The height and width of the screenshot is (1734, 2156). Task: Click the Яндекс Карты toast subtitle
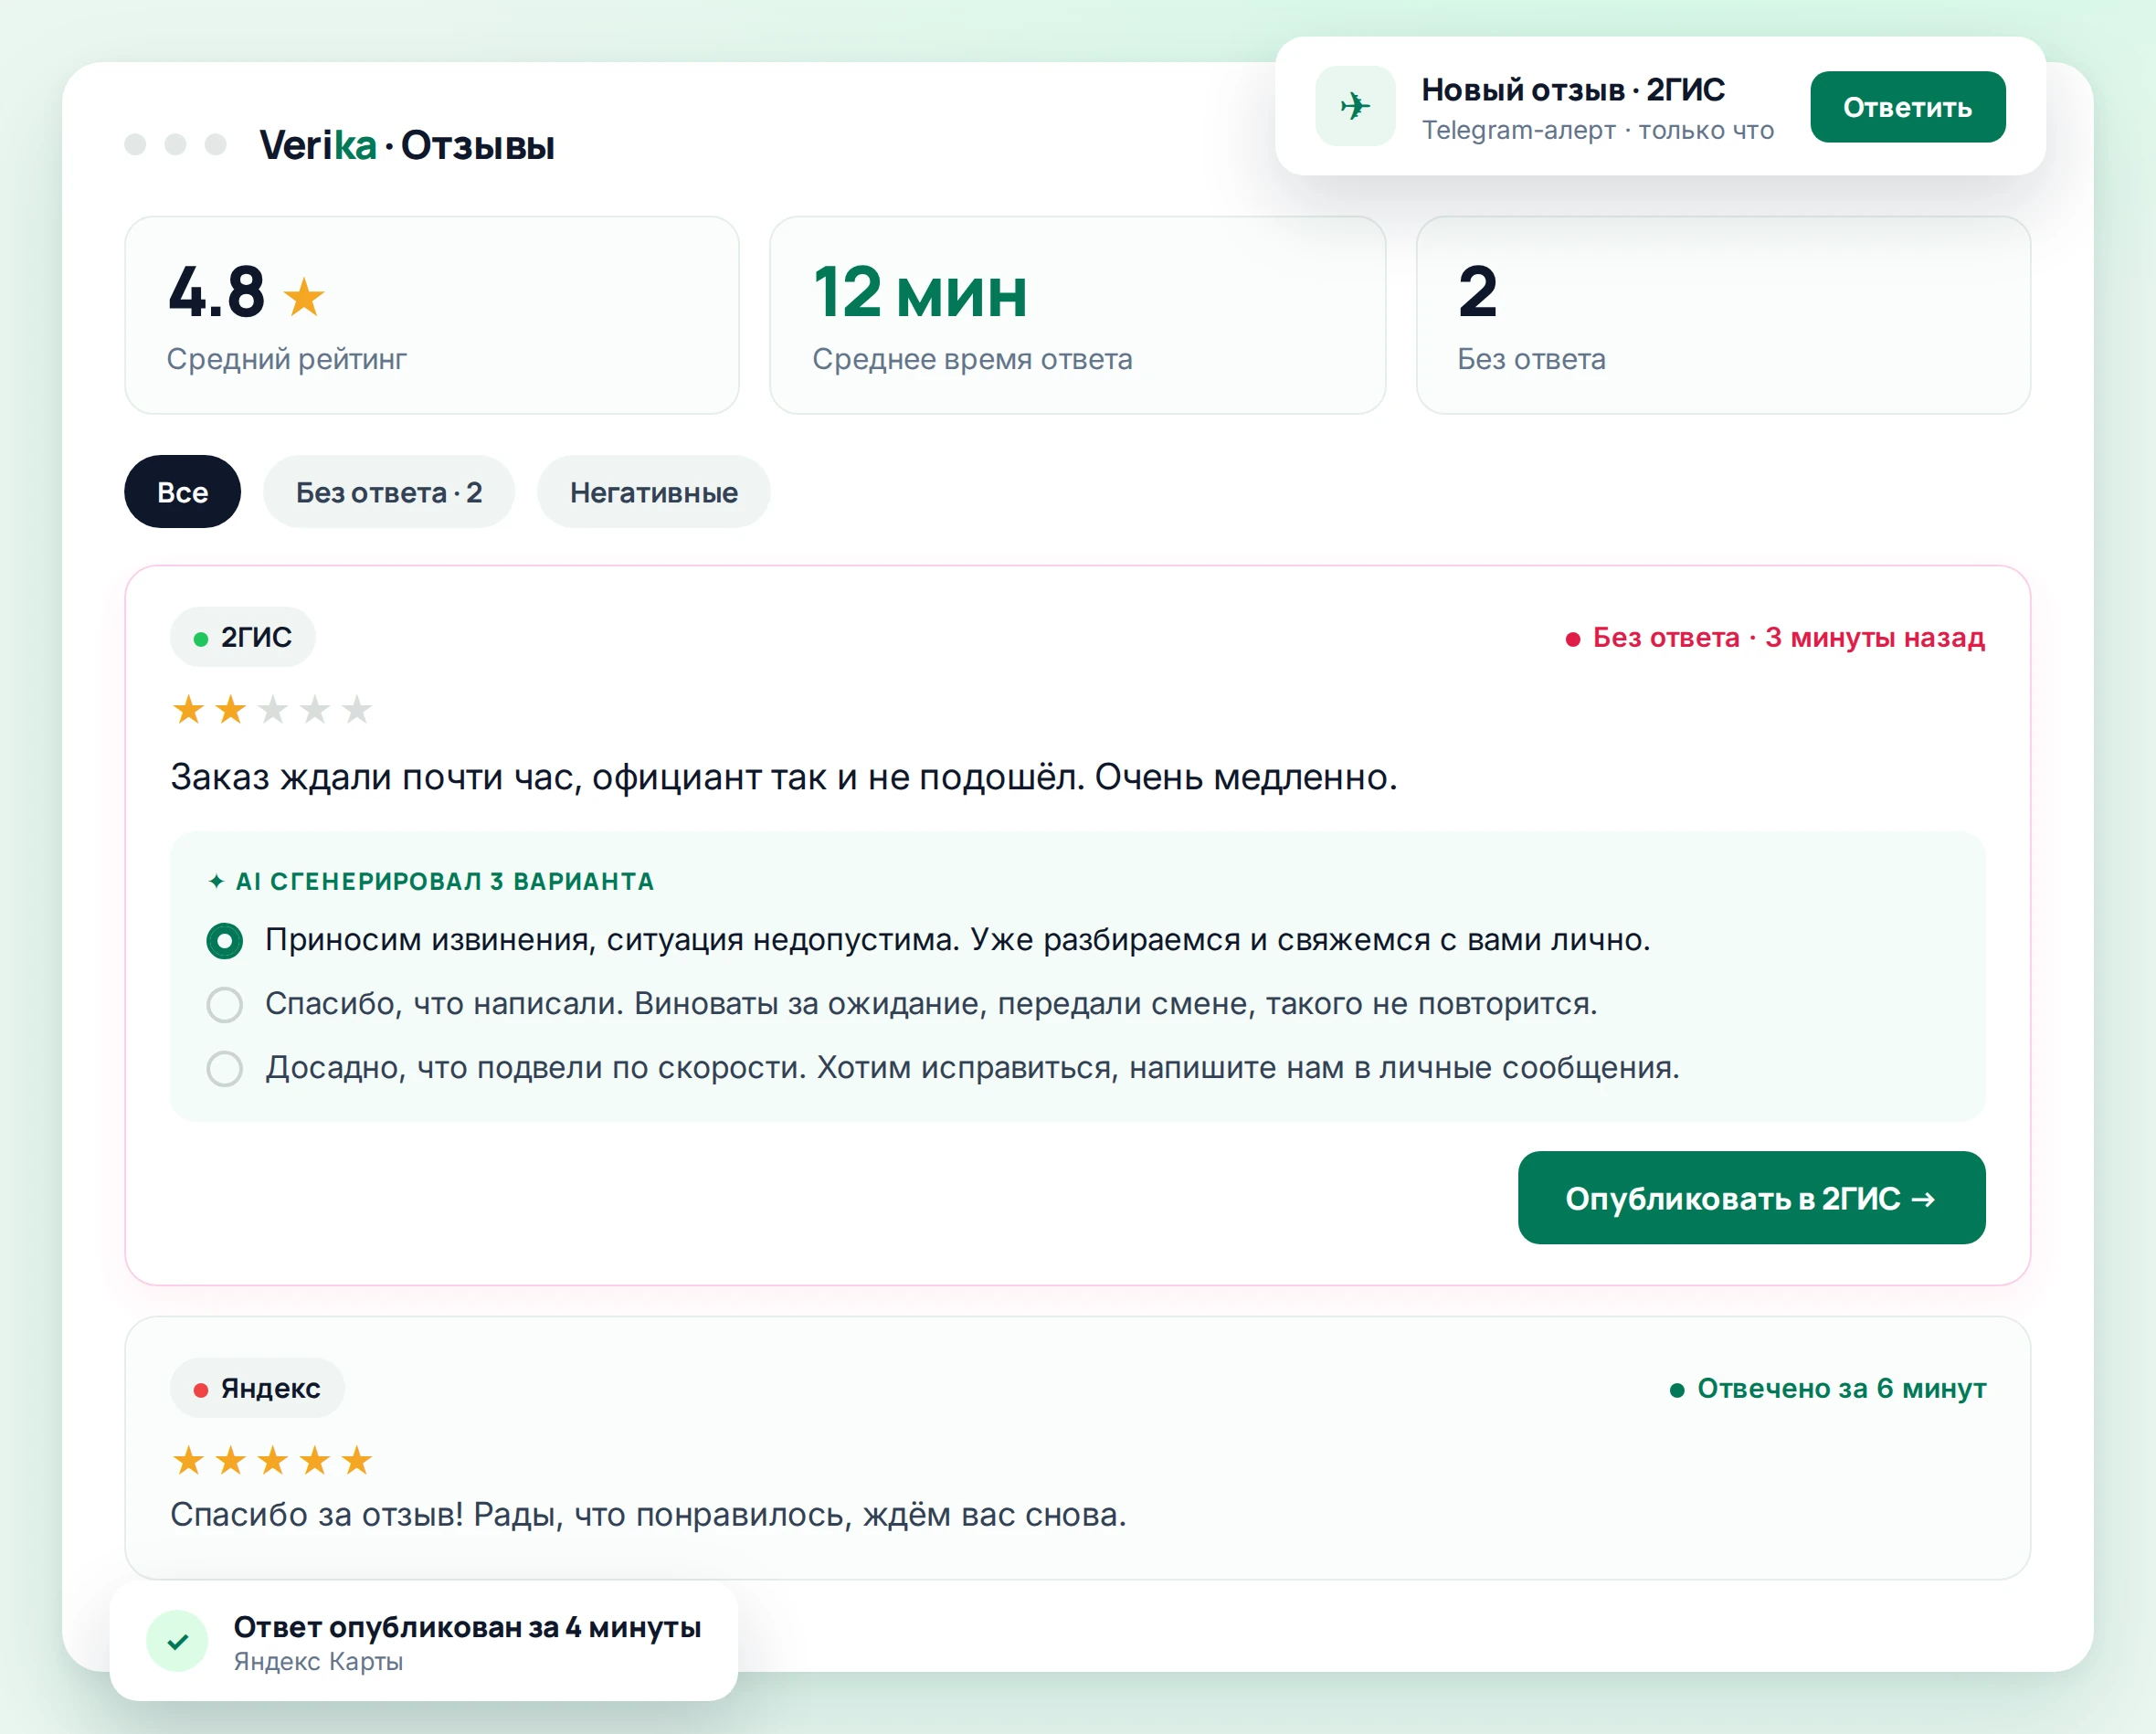point(318,1662)
